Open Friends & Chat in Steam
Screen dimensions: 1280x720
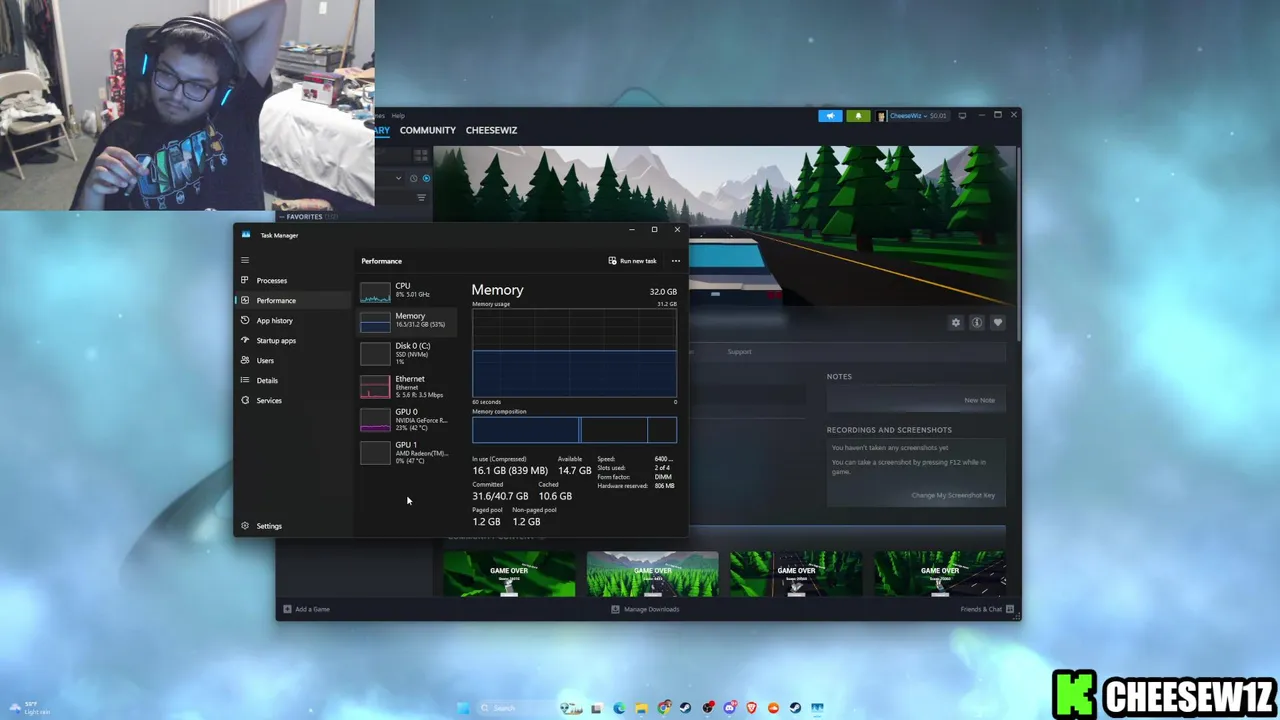(x=987, y=609)
